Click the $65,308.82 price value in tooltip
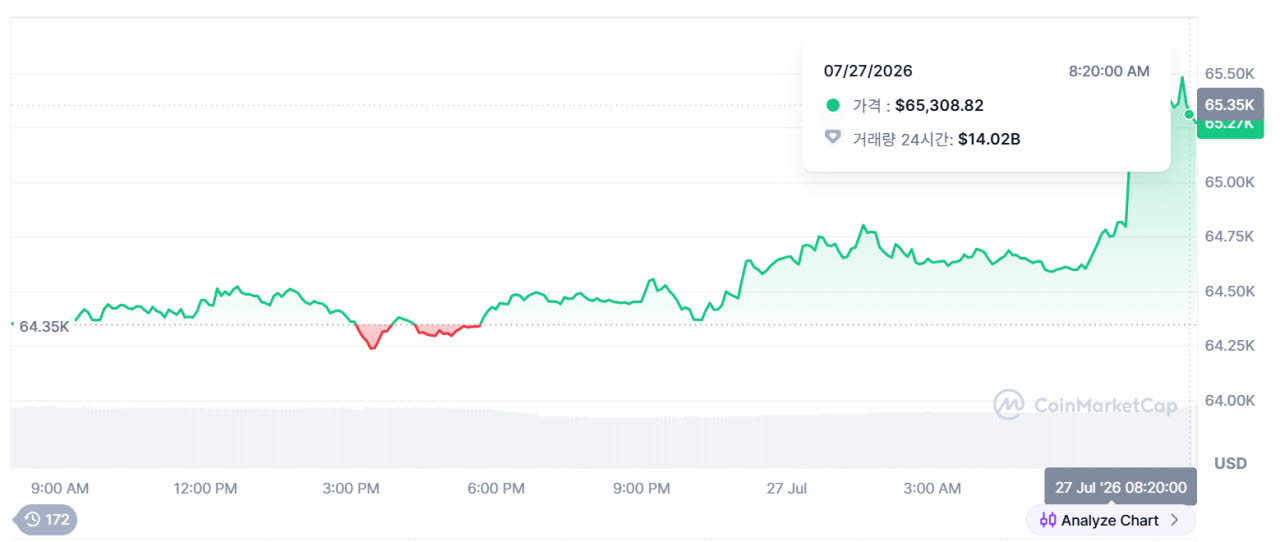 click(x=939, y=105)
